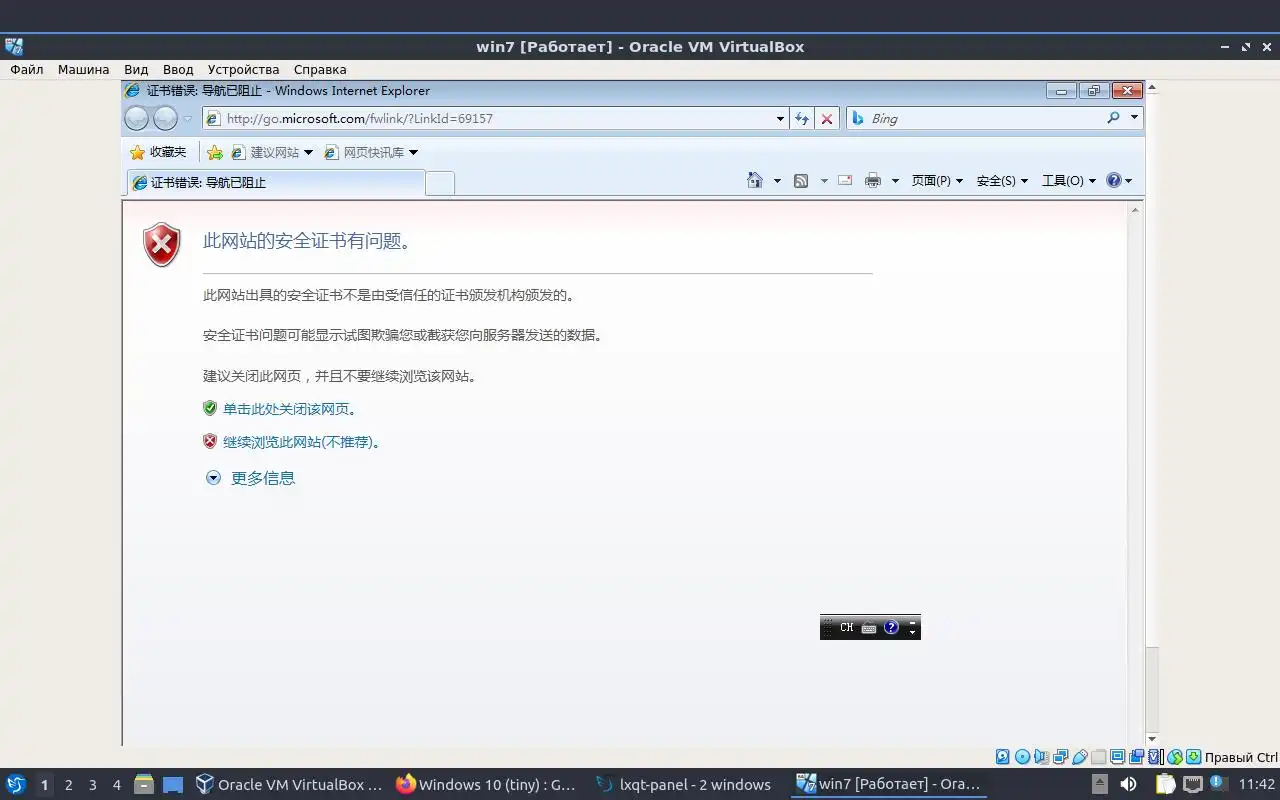Switch to virtual desktop 3

click(92, 785)
